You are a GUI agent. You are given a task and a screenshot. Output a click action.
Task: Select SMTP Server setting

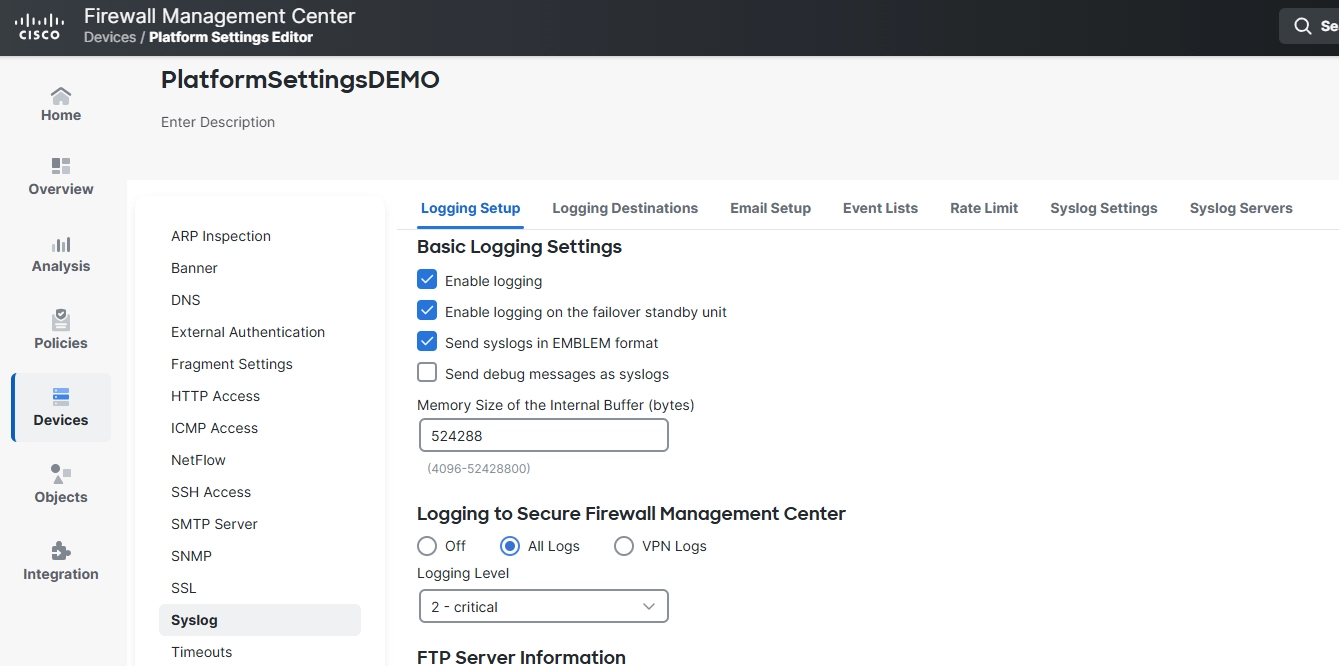[214, 524]
